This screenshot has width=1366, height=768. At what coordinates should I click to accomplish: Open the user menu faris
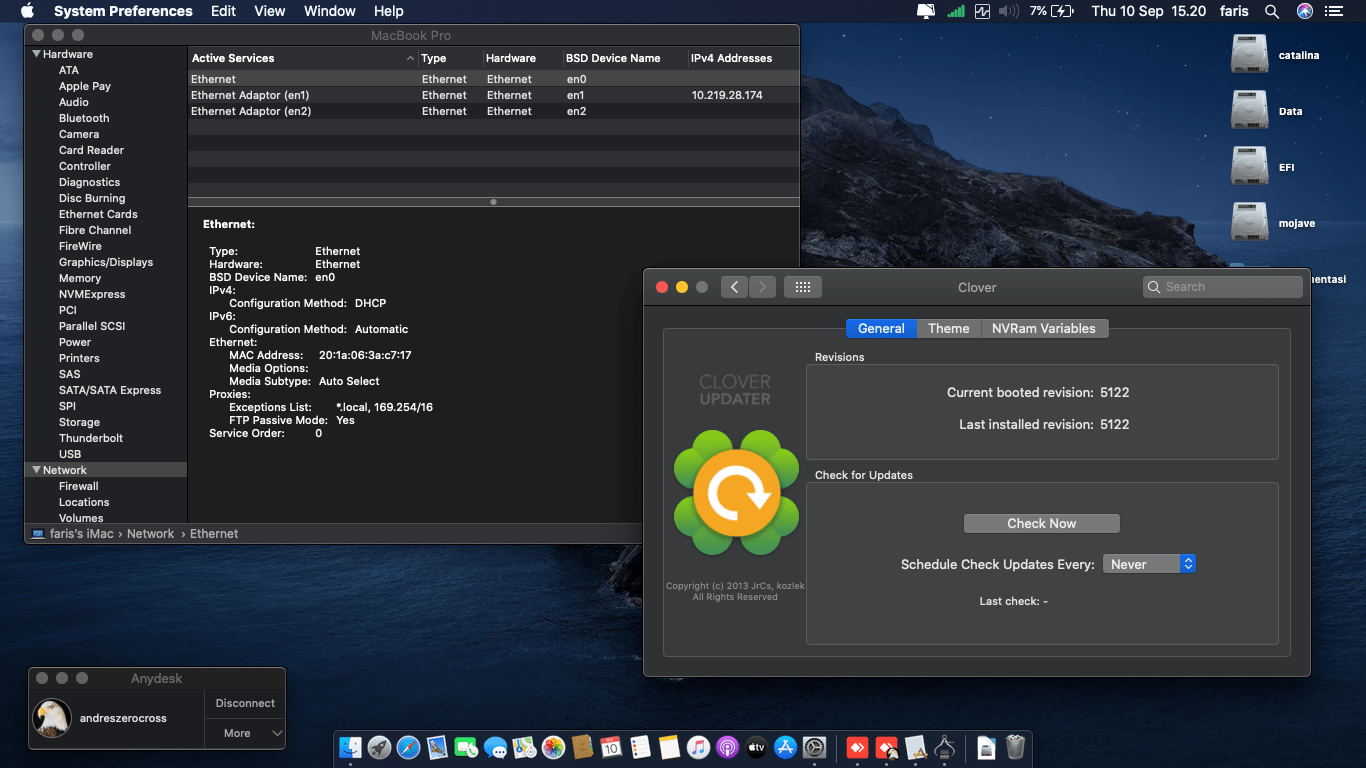(x=1234, y=11)
